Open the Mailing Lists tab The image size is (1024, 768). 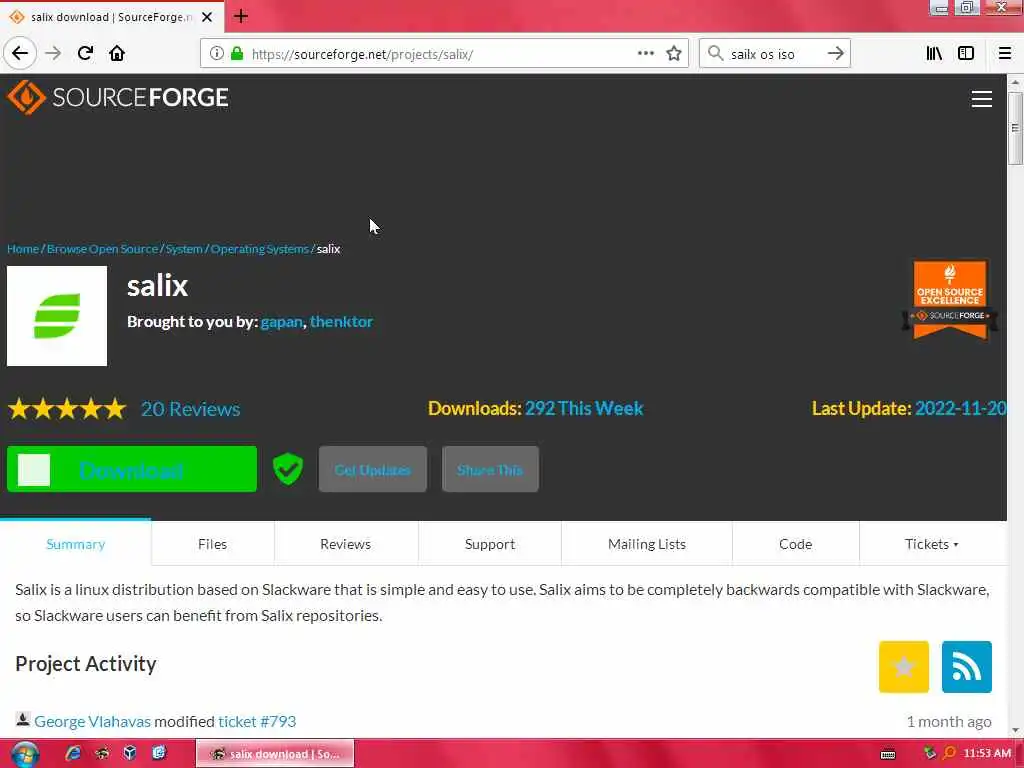647,544
